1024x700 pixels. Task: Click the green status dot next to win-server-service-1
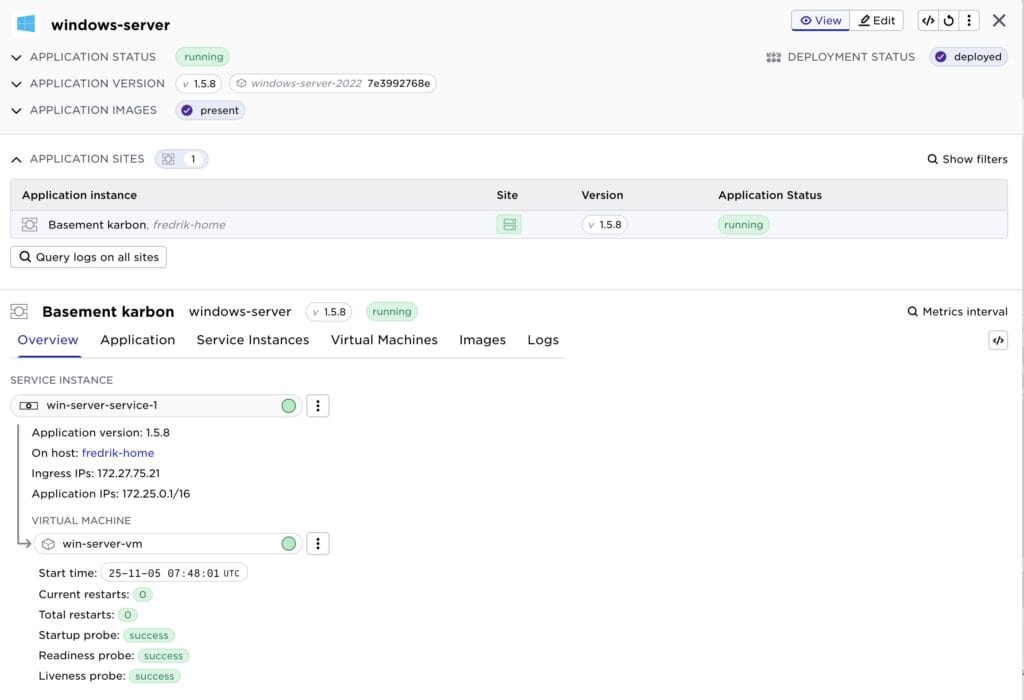pyautogui.click(x=288, y=405)
